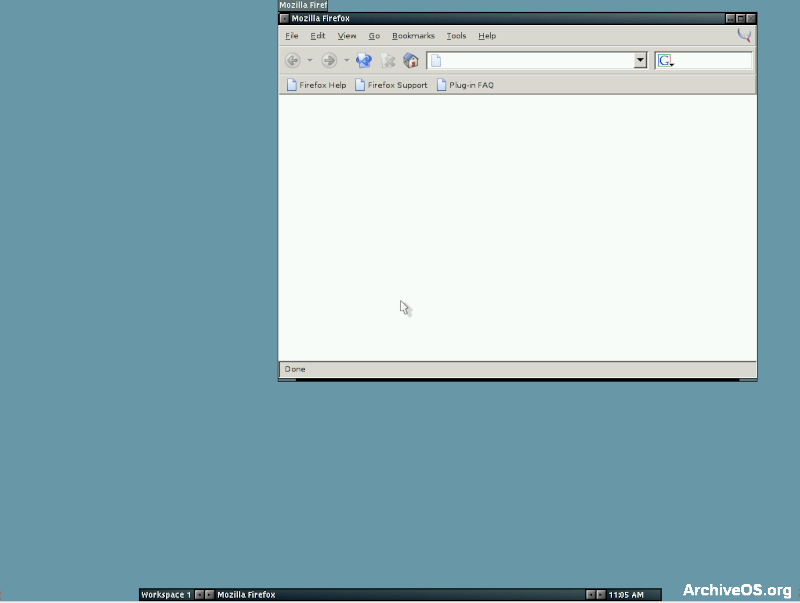Open the Edit menu
The height and width of the screenshot is (603, 800).
(x=317, y=36)
